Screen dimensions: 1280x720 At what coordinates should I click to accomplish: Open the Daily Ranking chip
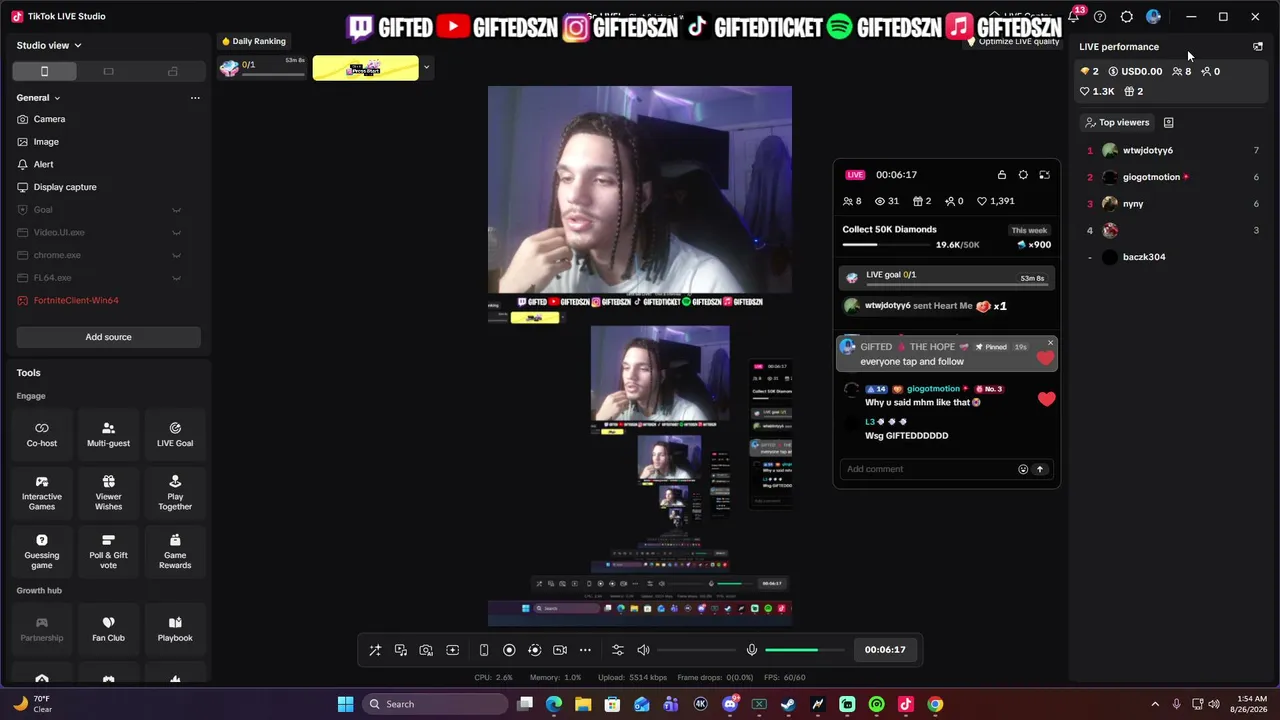coord(254,41)
